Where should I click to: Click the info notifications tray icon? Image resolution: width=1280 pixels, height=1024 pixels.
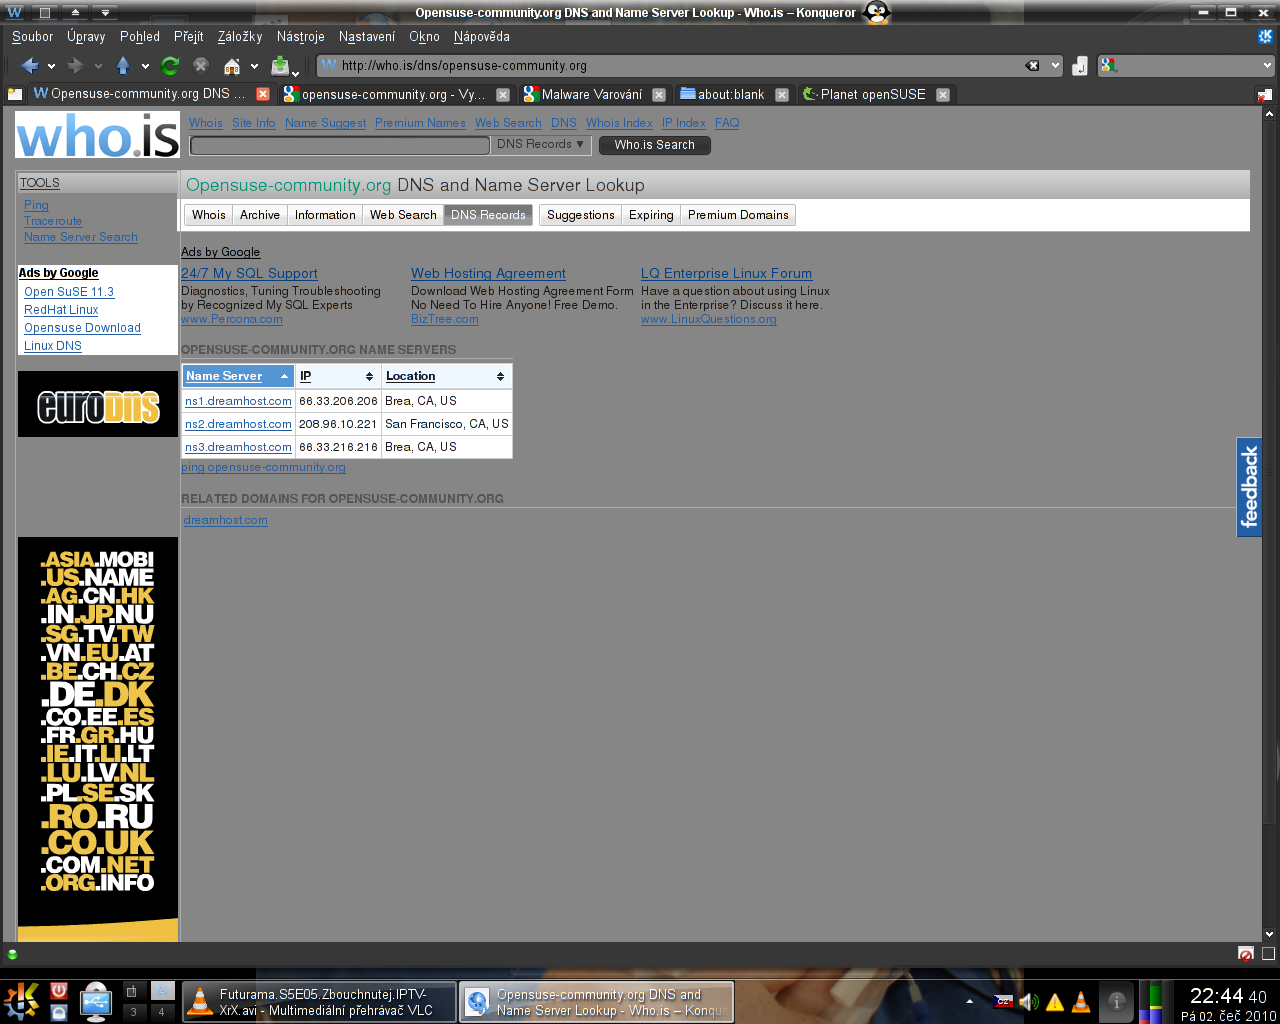click(1117, 1002)
